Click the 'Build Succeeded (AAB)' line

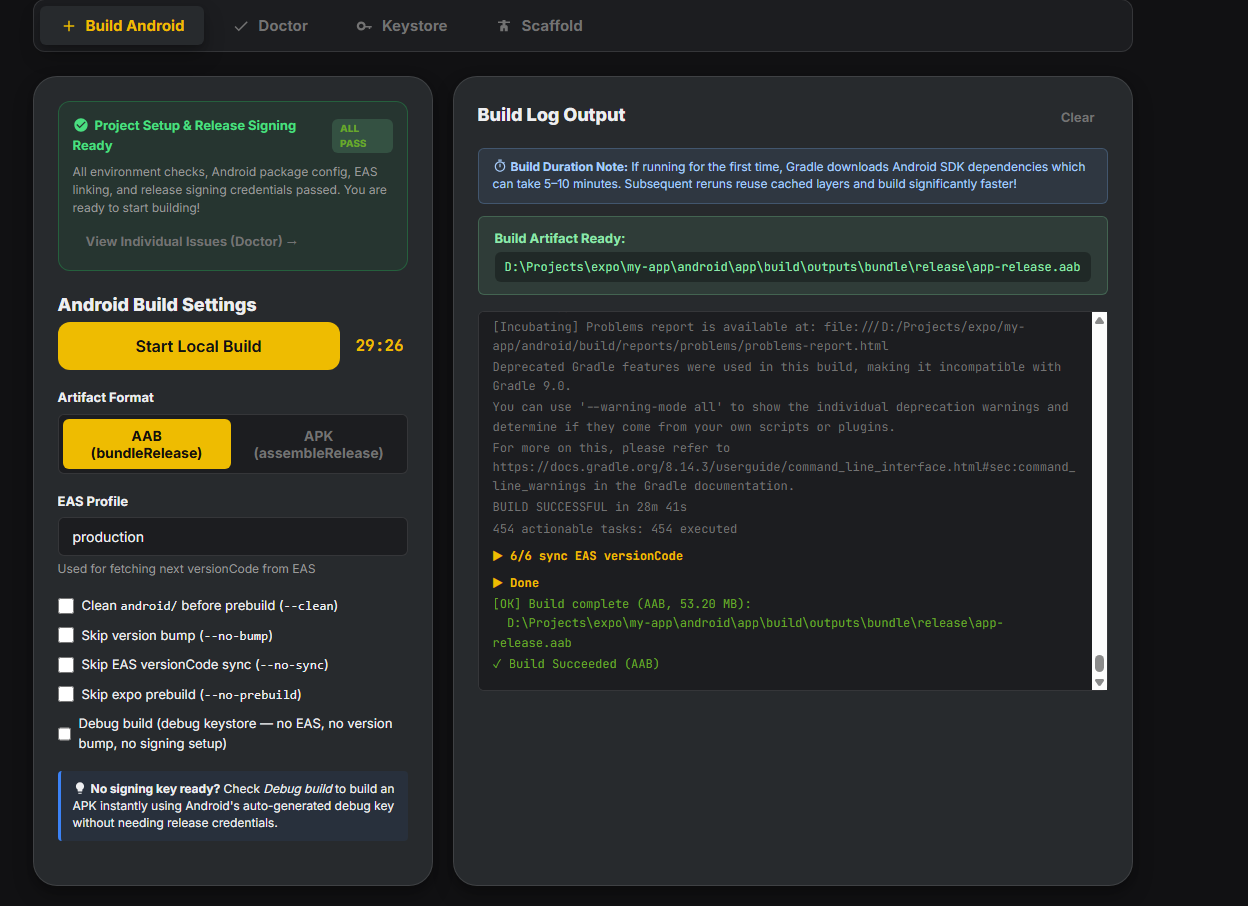point(576,664)
